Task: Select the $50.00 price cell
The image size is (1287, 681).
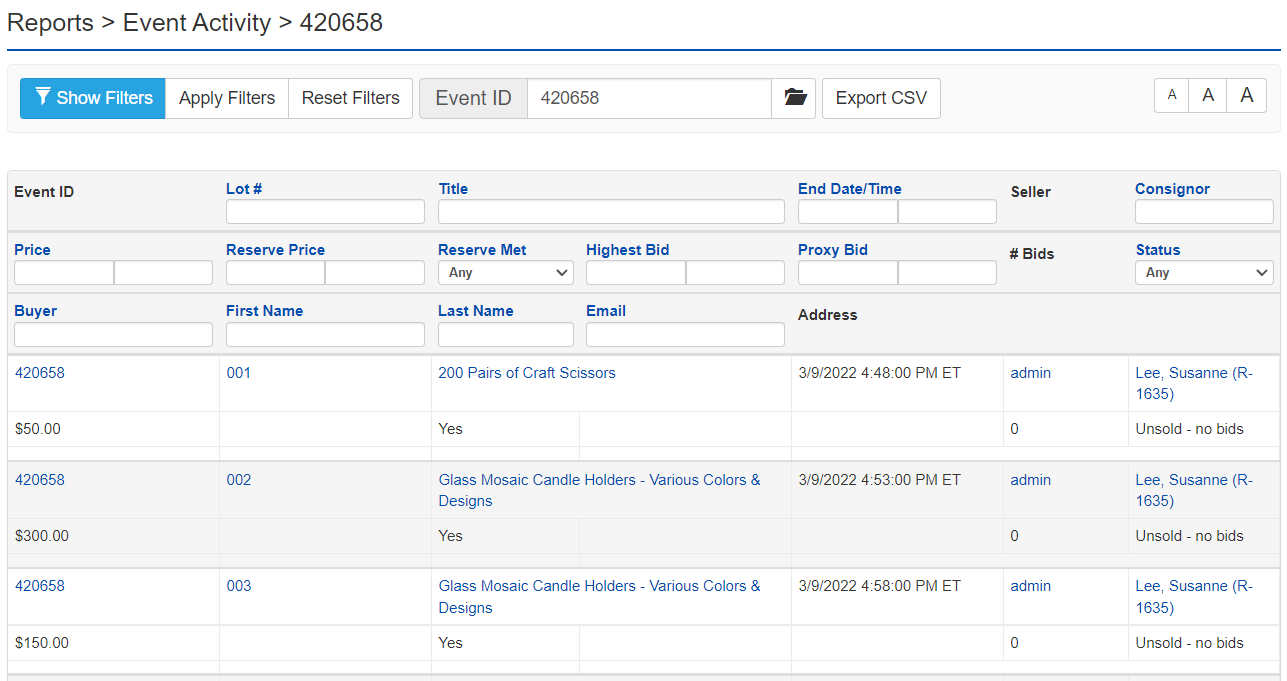Action: [38, 429]
